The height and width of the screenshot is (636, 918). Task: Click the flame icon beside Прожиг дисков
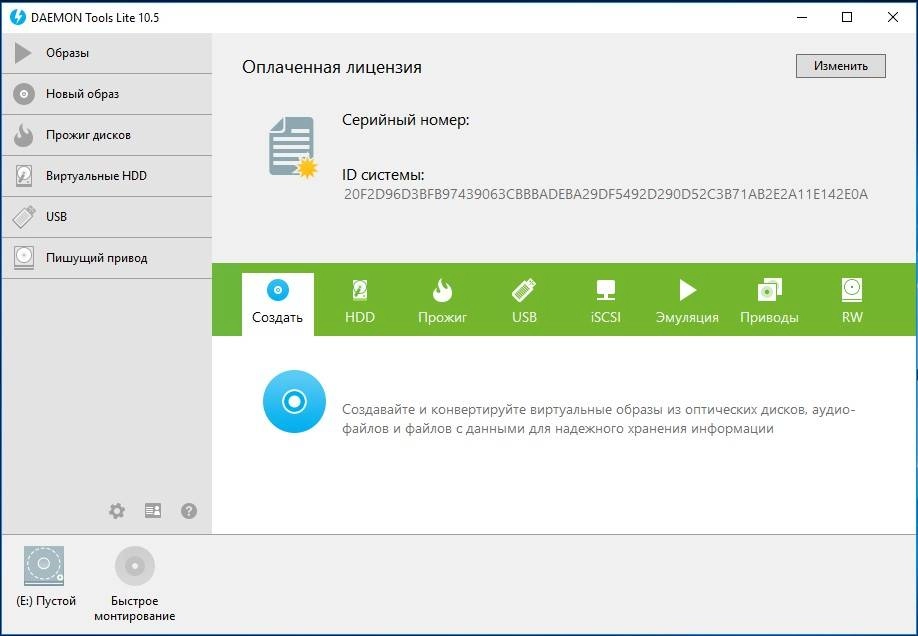coord(23,135)
